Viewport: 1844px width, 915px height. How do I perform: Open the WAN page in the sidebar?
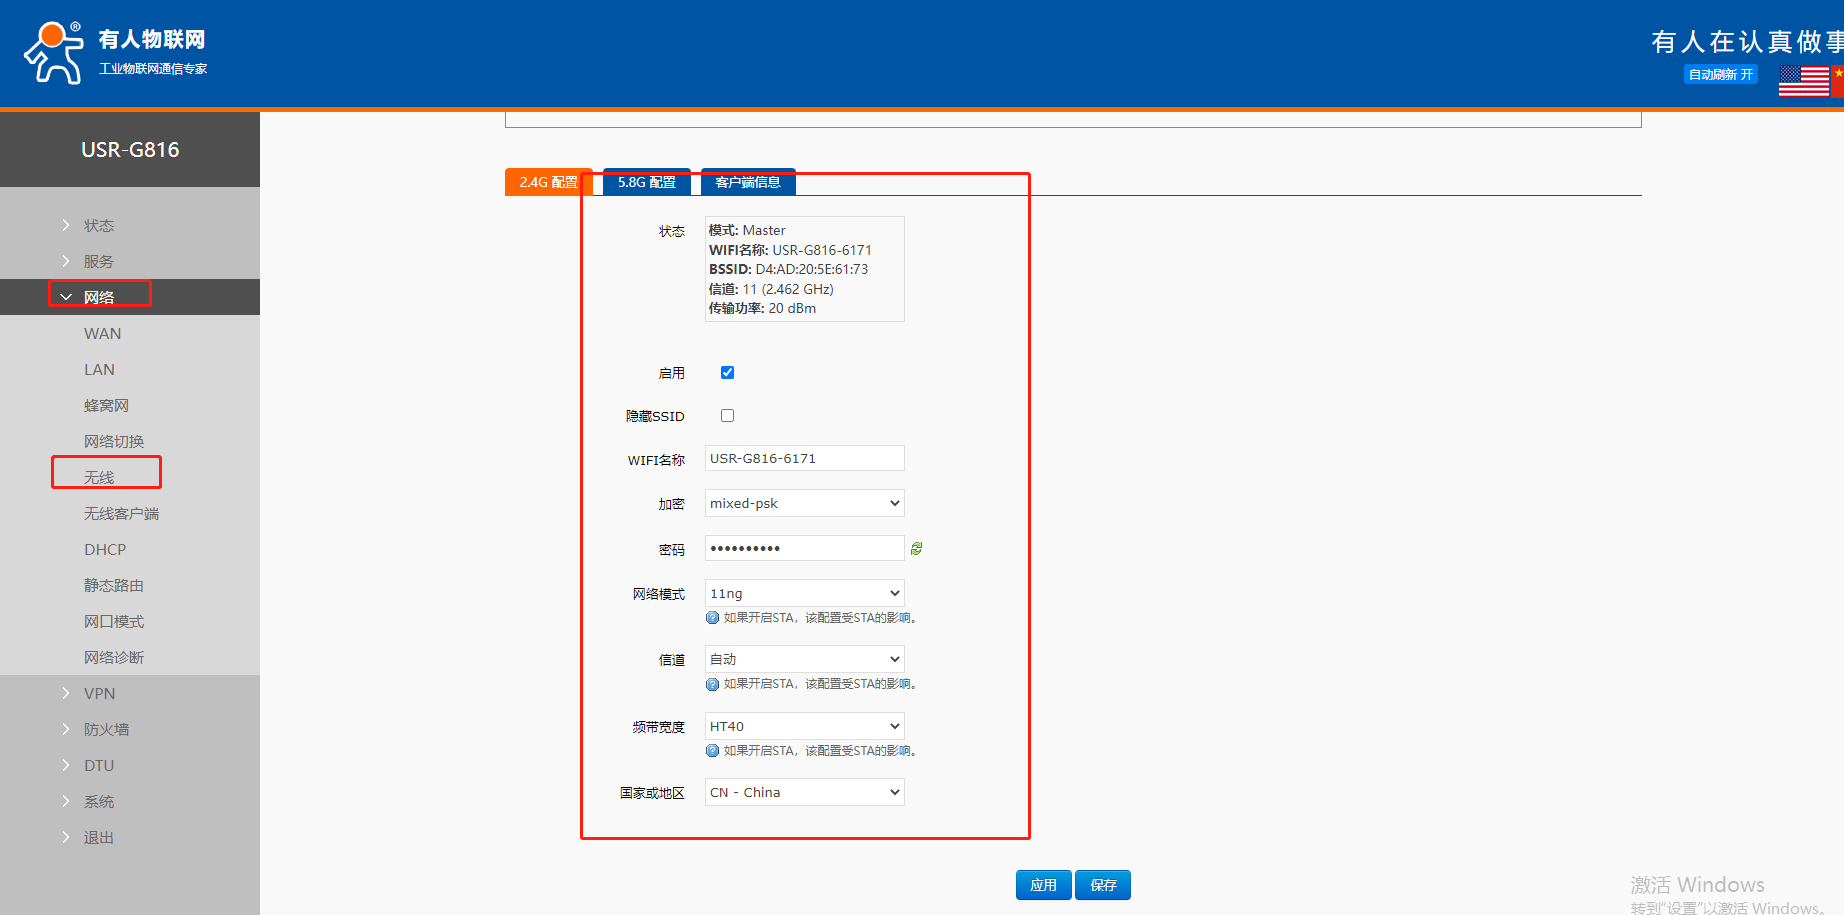(x=102, y=333)
